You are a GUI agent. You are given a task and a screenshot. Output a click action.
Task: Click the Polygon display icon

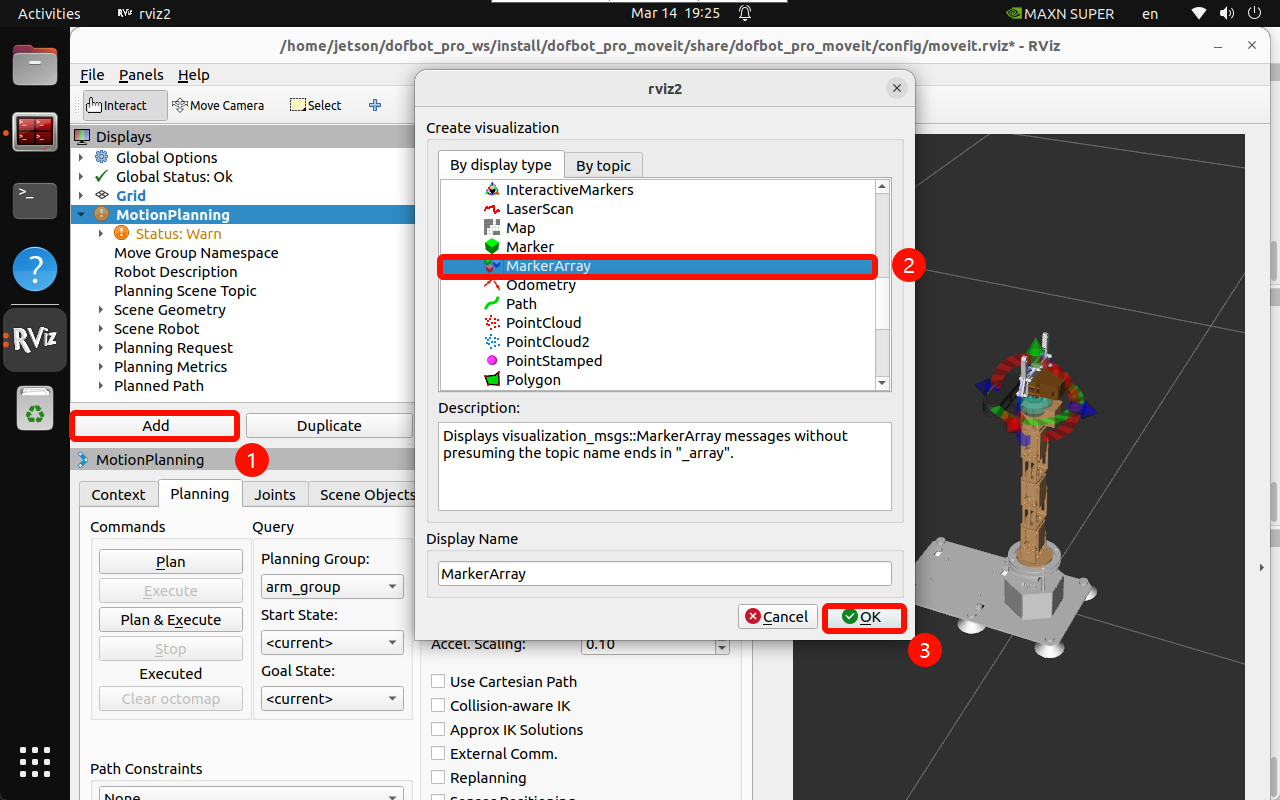coord(491,379)
